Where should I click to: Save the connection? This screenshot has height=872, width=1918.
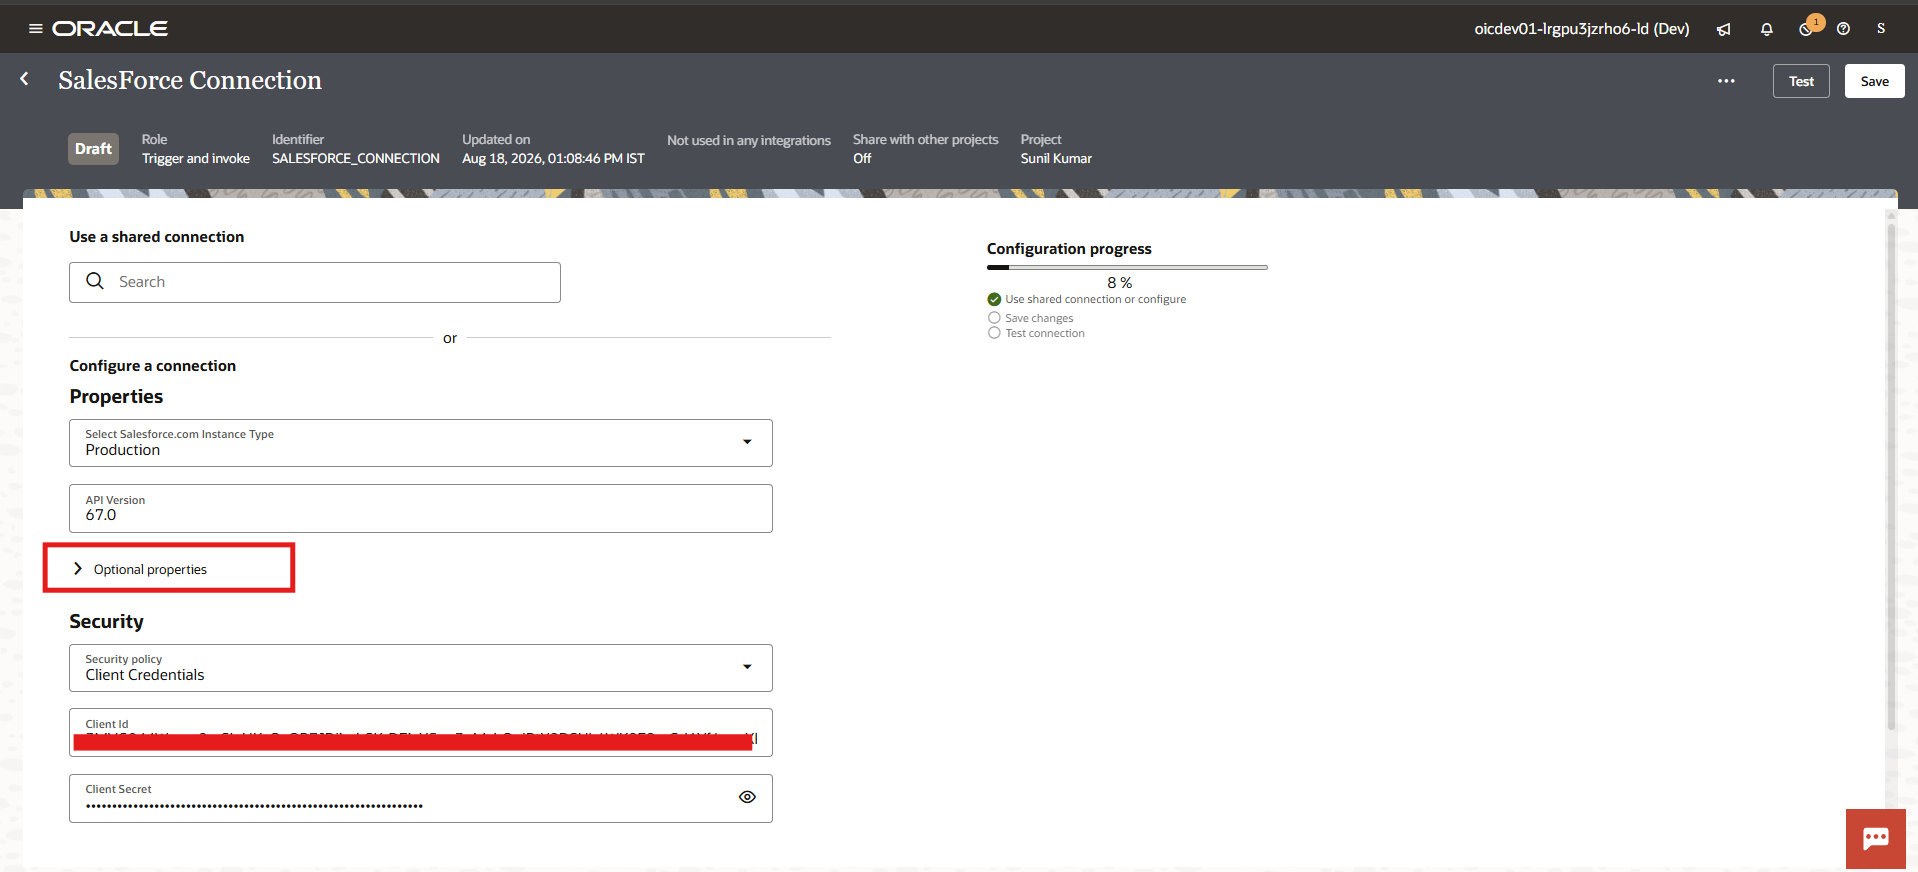[1875, 81]
